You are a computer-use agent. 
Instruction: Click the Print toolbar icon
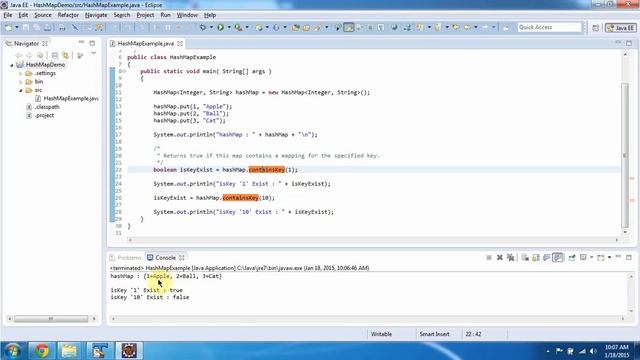pyautogui.click(x=62, y=27)
